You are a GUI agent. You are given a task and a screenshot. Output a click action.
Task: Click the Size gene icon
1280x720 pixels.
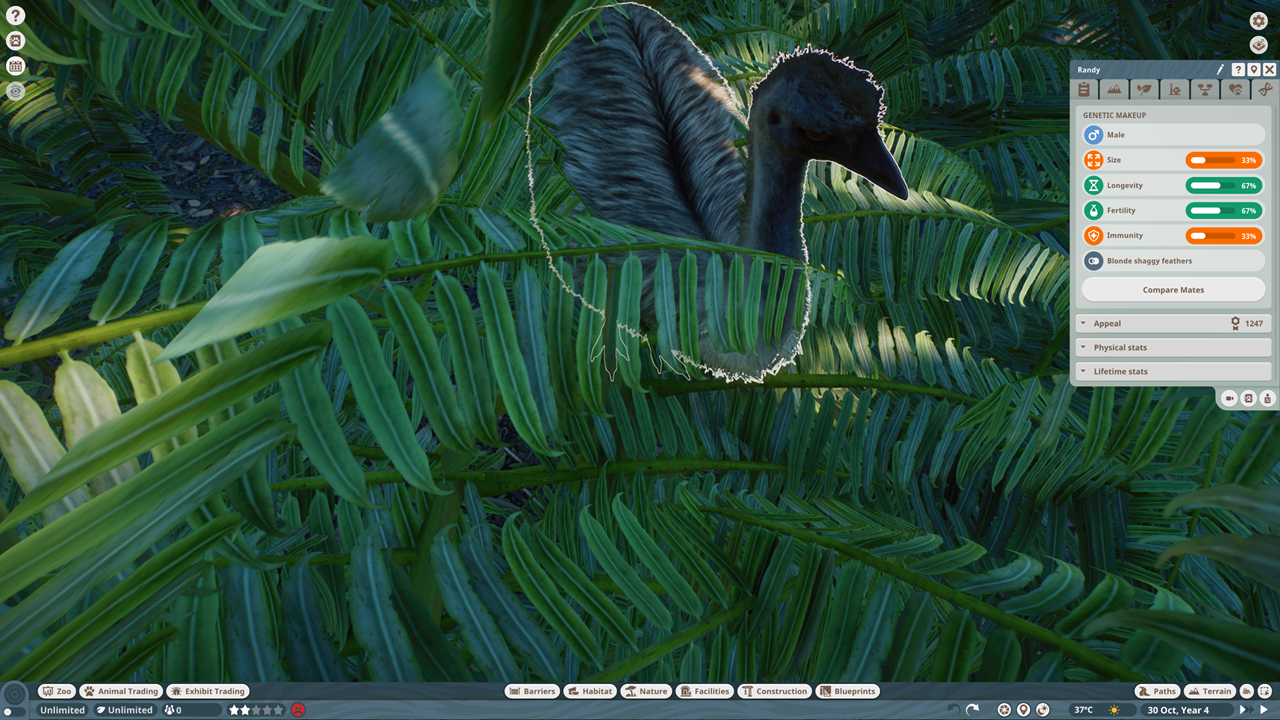(1093, 160)
